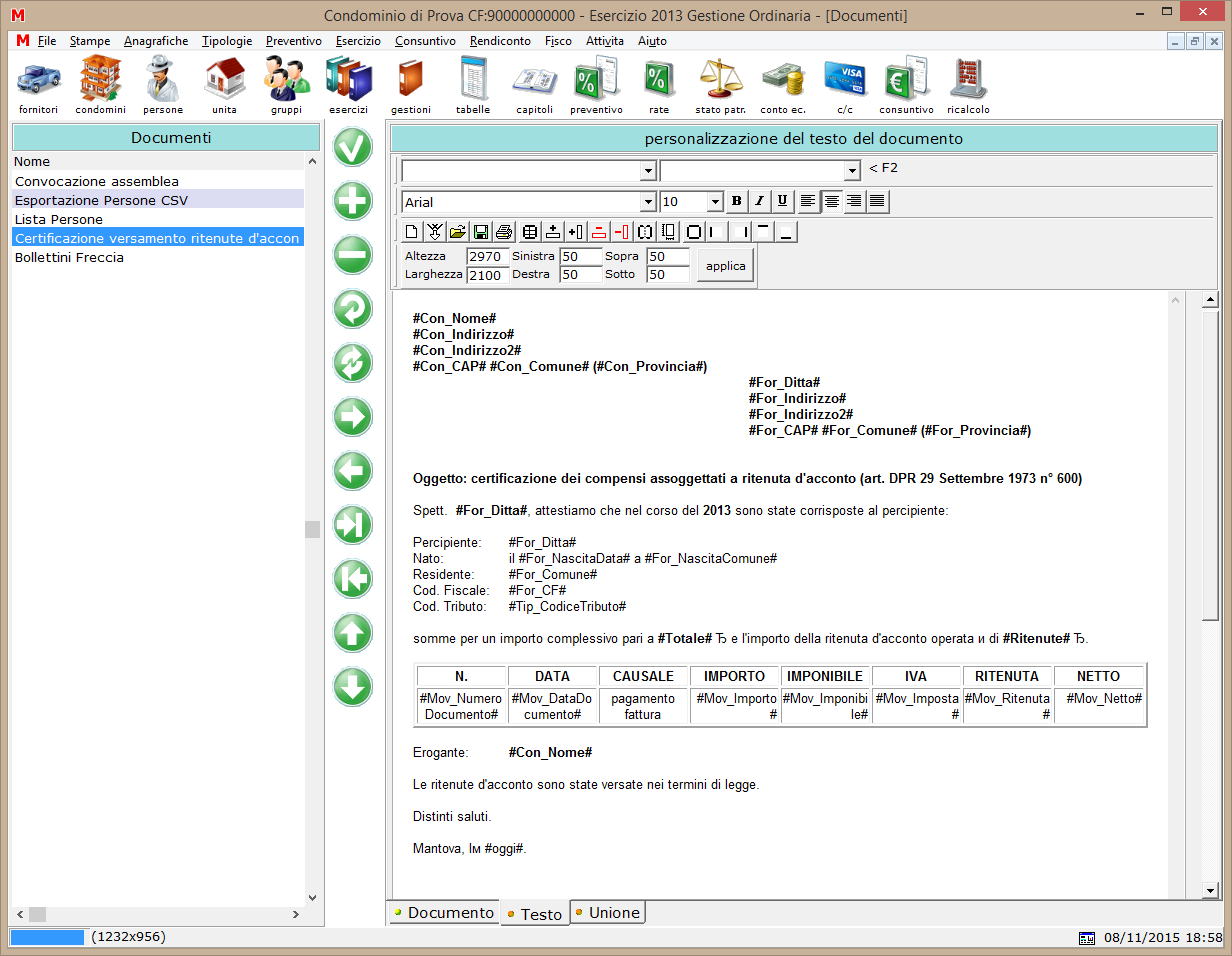Open the font size 10 dropdown
1232x956 pixels.
coord(714,202)
